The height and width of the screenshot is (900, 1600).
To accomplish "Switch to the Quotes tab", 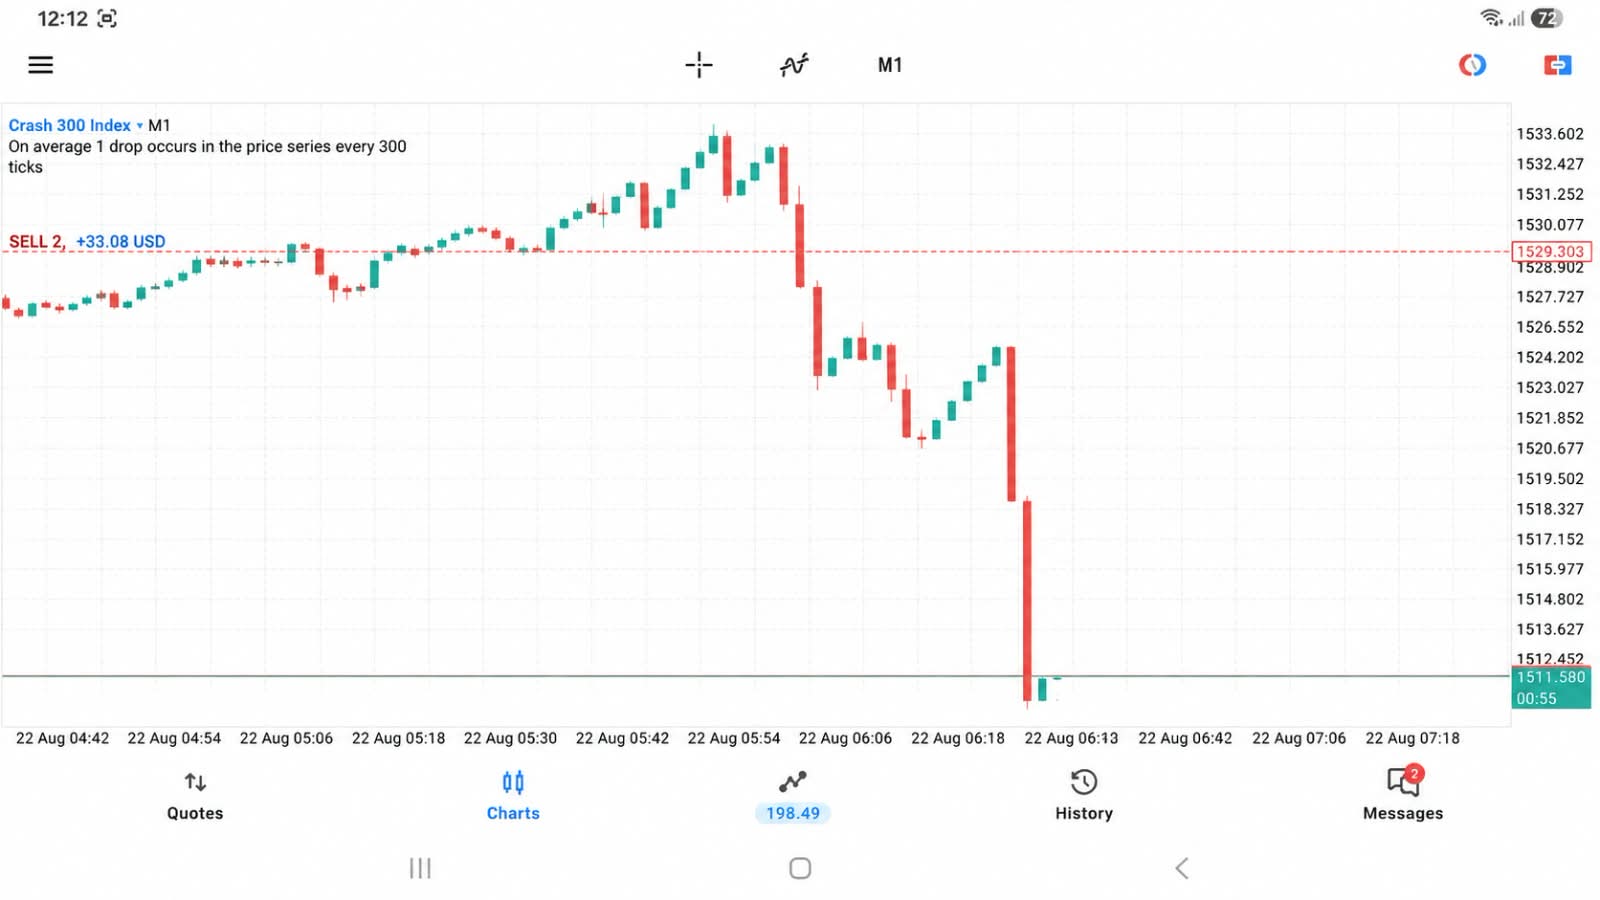I will (195, 796).
